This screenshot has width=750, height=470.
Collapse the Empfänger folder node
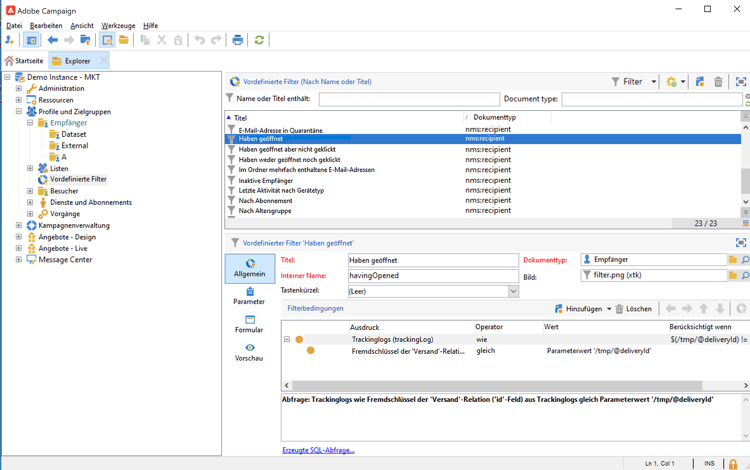[x=30, y=123]
